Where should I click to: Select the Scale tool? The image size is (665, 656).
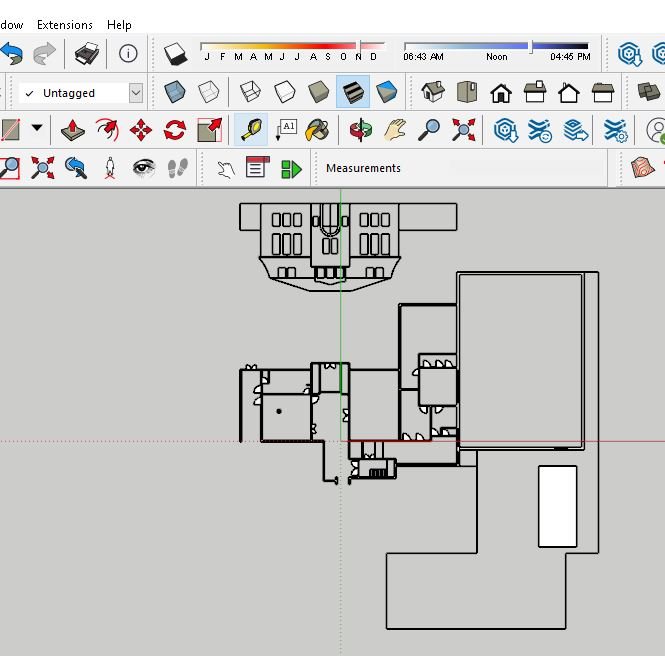pos(210,130)
